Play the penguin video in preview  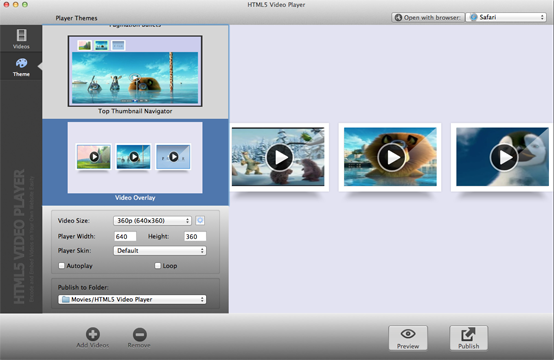(x=503, y=157)
